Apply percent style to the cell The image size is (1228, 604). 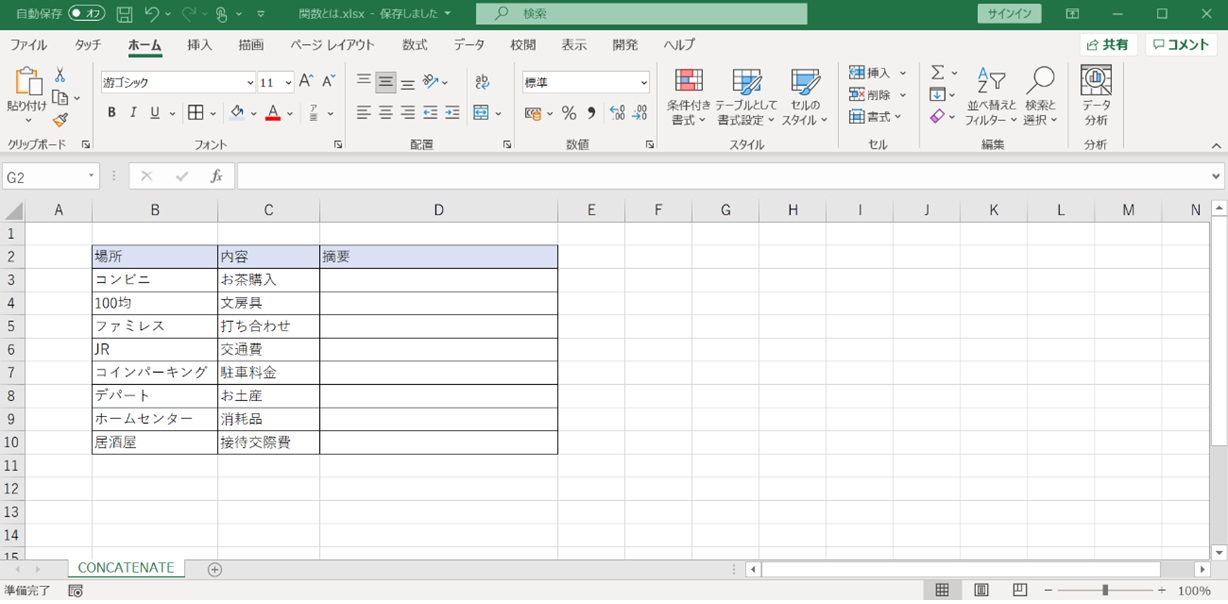[x=568, y=113]
